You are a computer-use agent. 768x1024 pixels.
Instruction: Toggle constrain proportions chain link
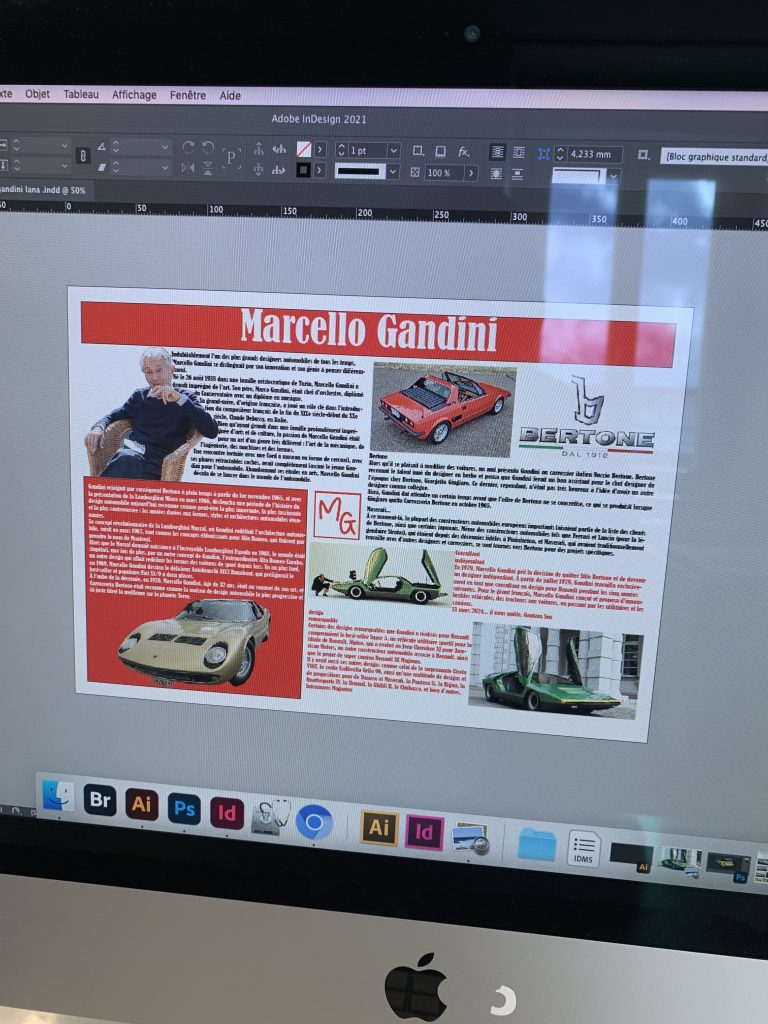(82, 155)
